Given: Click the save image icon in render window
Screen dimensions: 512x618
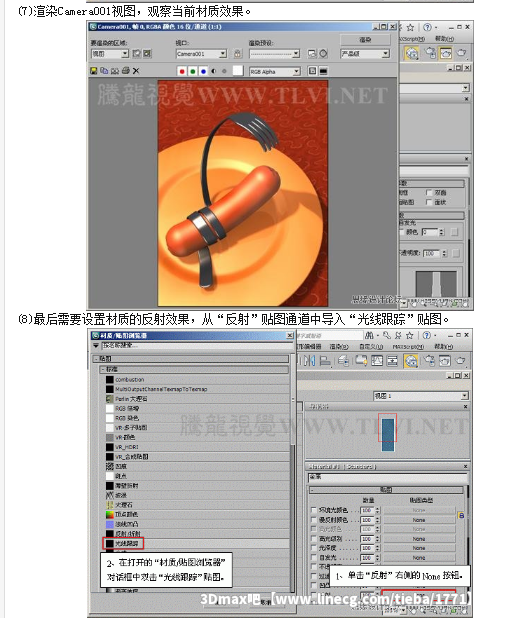Looking at the screenshot, I should pos(93,71).
